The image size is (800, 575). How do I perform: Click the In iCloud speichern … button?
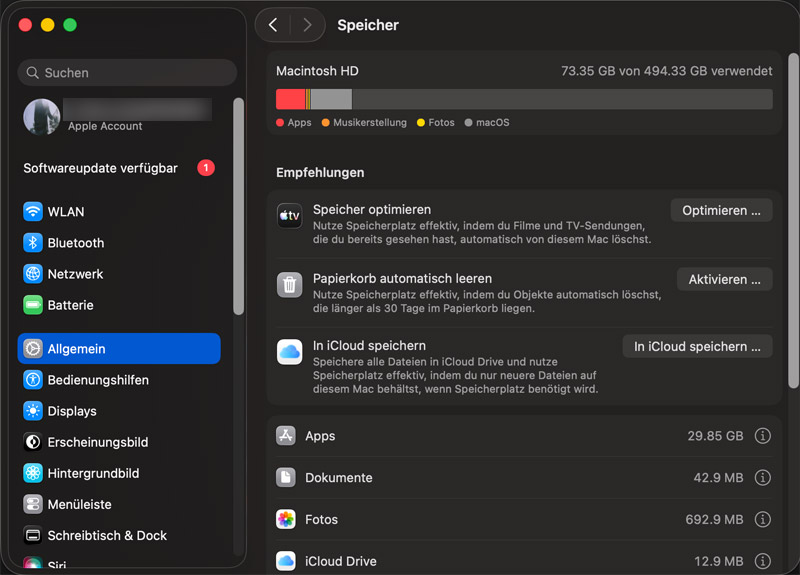[x=697, y=346]
